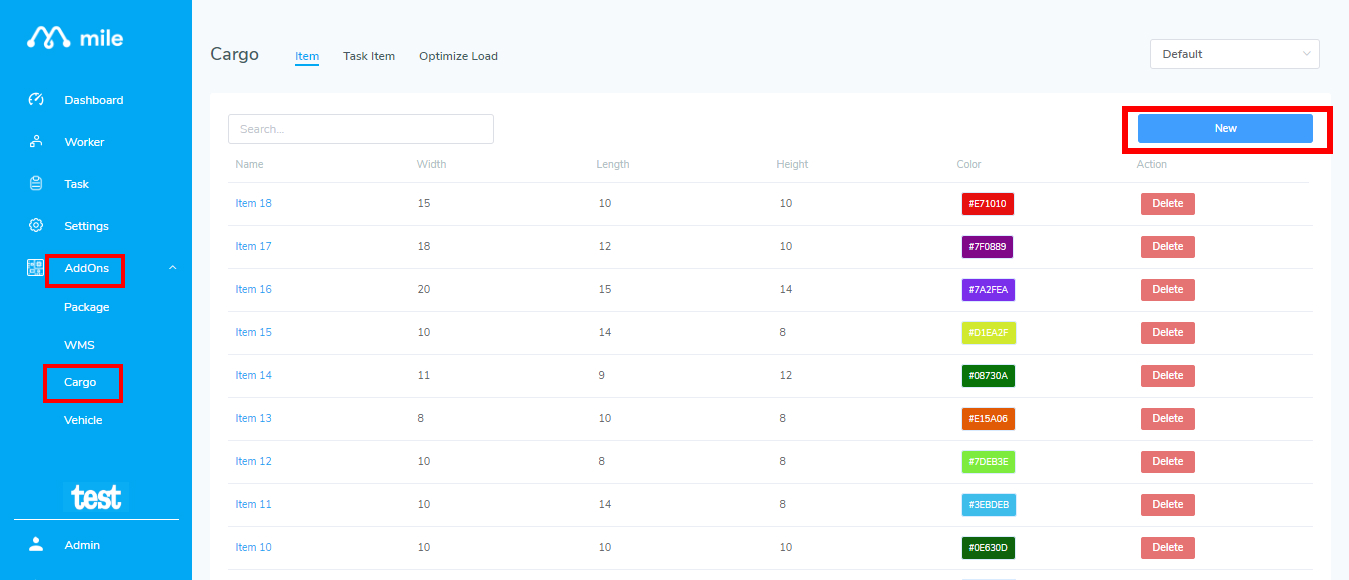The height and width of the screenshot is (580, 1349).
Task: Click the Width column header
Action: point(432,164)
